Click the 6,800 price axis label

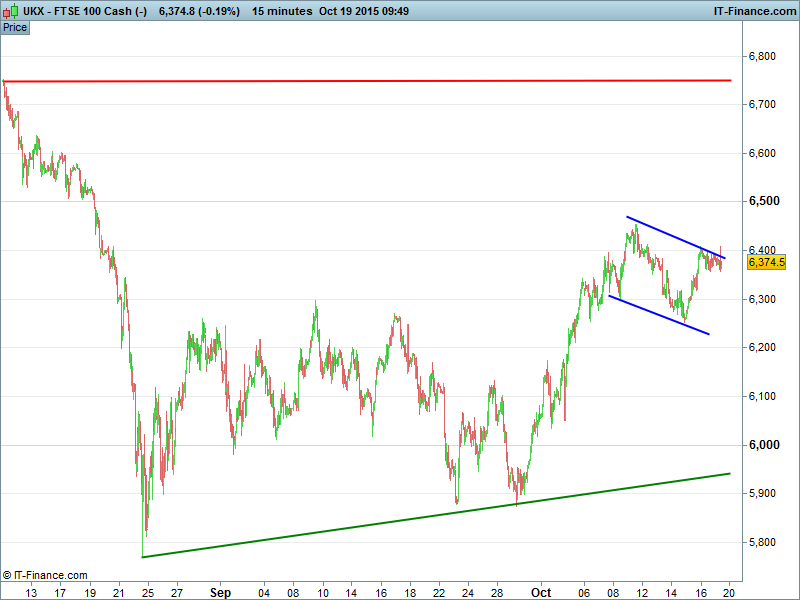click(764, 56)
